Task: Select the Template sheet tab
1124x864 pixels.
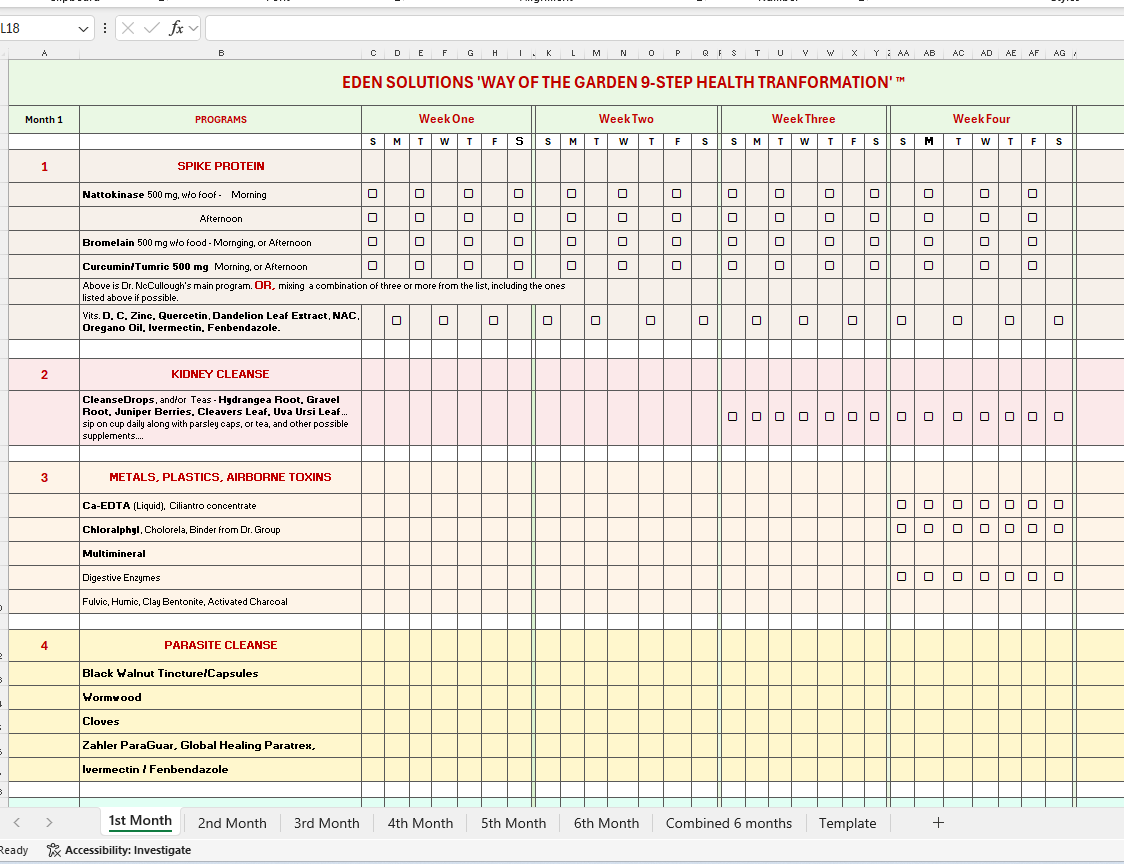Action: tap(847, 823)
